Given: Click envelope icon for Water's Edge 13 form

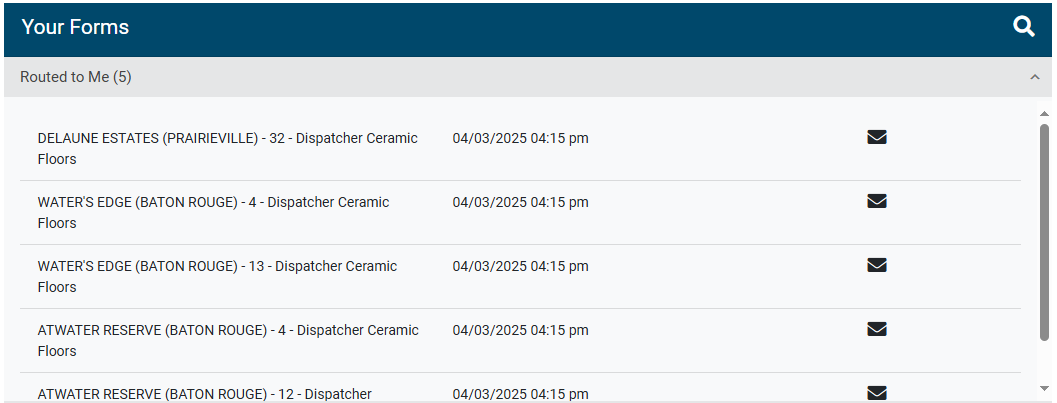Looking at the screenshot, I should (877, 266).
